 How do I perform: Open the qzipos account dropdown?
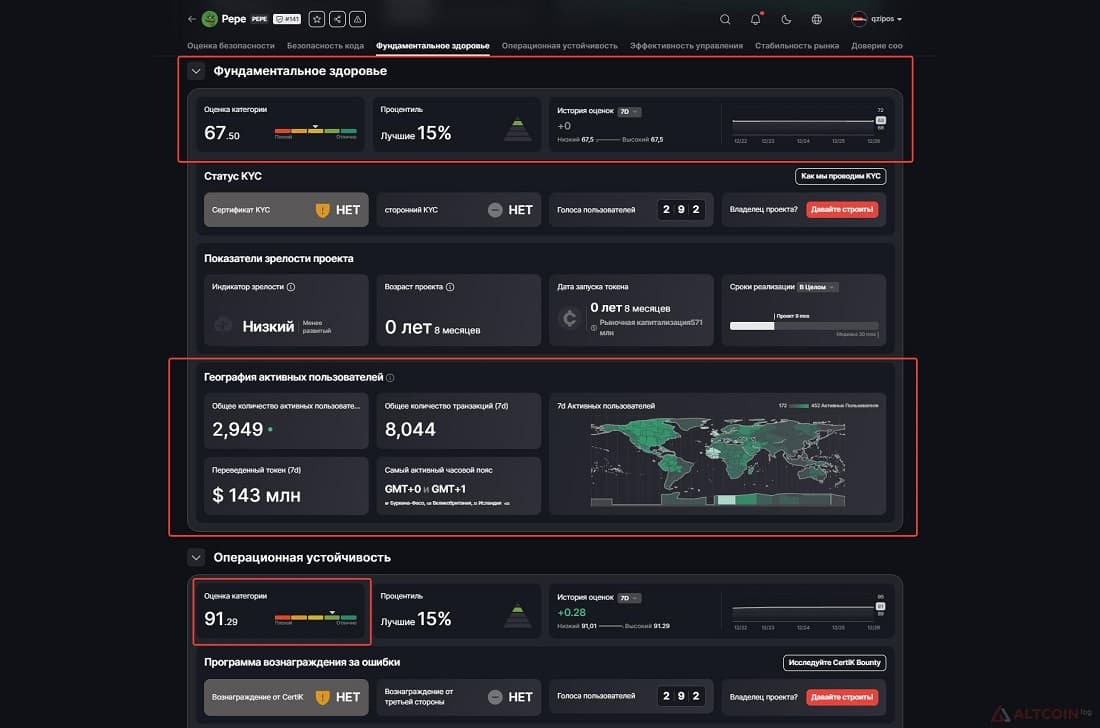[876, 19]
